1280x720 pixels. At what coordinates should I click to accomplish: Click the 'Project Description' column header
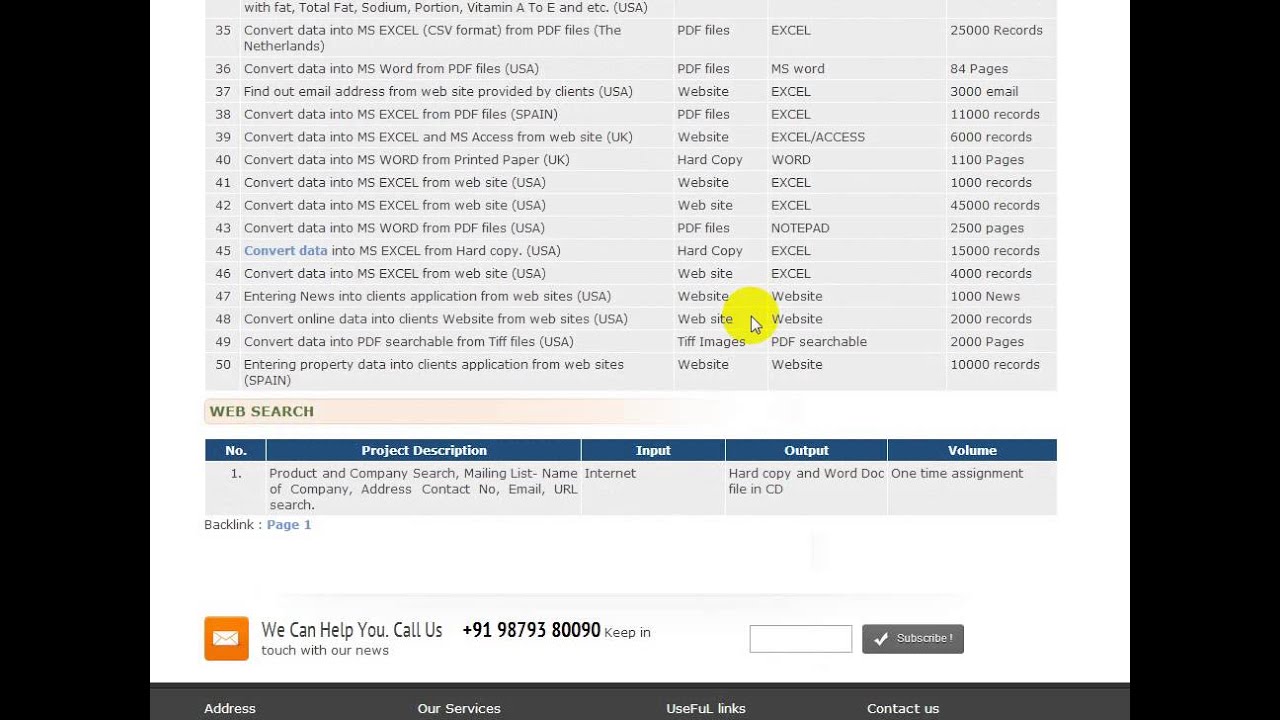tap(424, 450)
